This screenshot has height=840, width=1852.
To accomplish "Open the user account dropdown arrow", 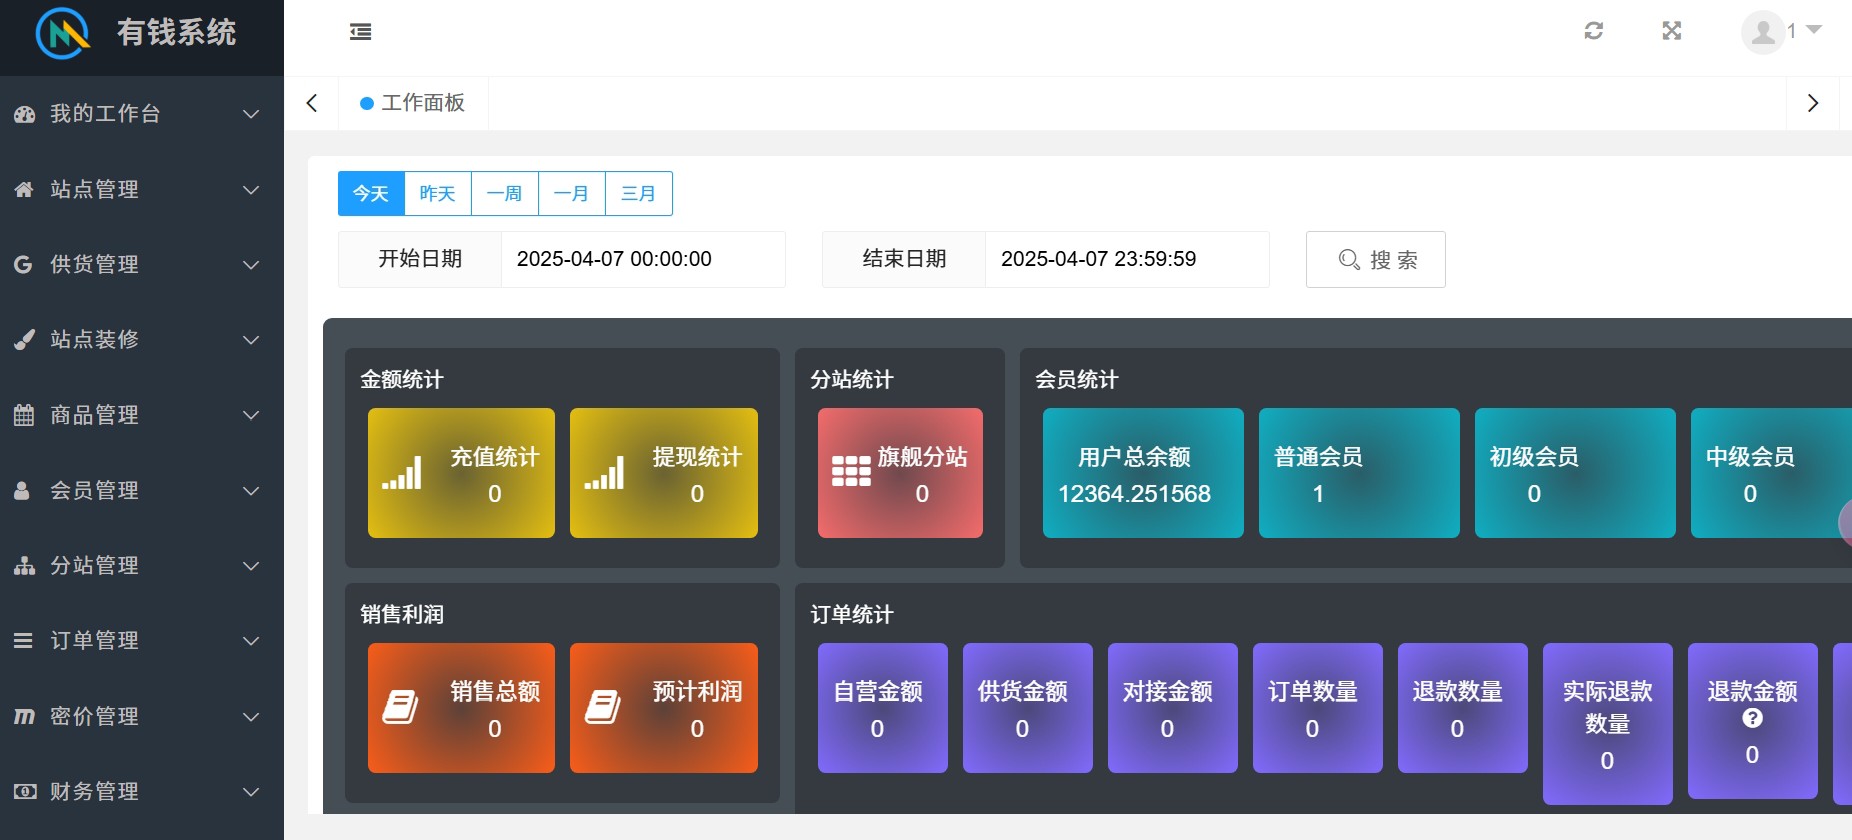I will tap(1814, 30).
